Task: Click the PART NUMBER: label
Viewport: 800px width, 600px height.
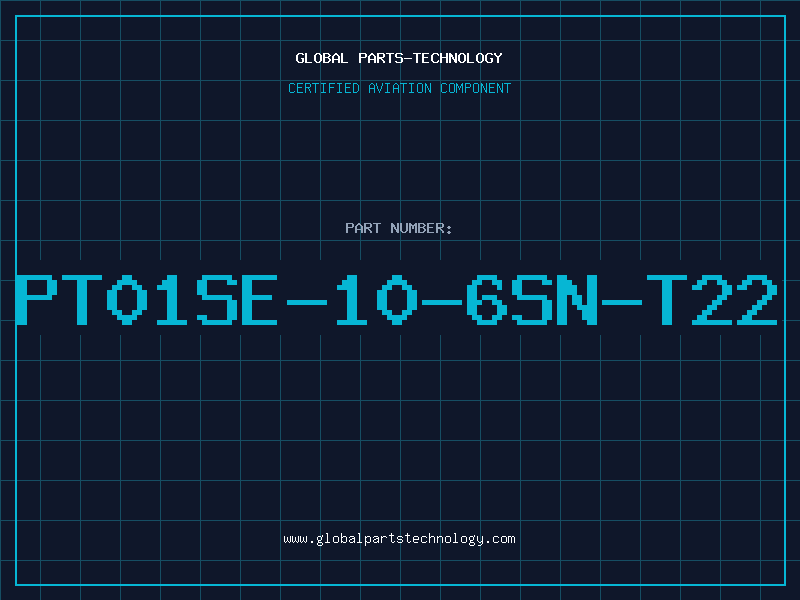Action: coord(399,228)
